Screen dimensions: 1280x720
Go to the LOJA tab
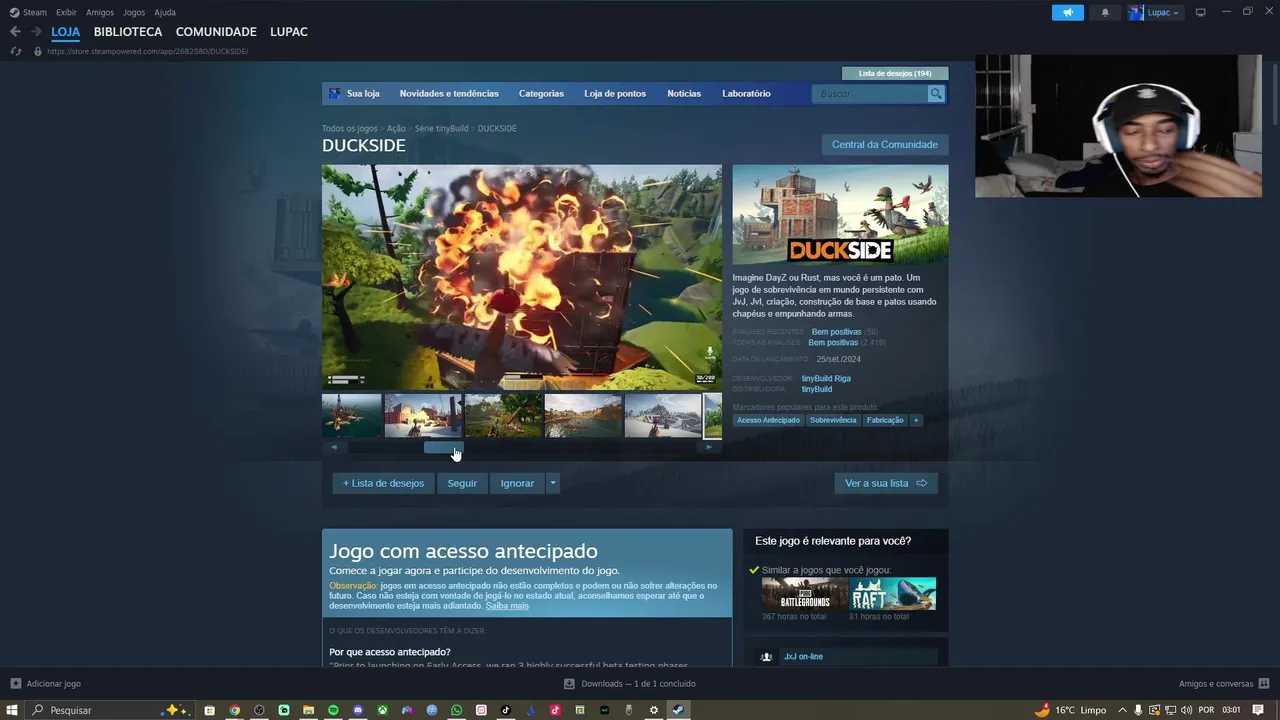[x=66, y=32]
